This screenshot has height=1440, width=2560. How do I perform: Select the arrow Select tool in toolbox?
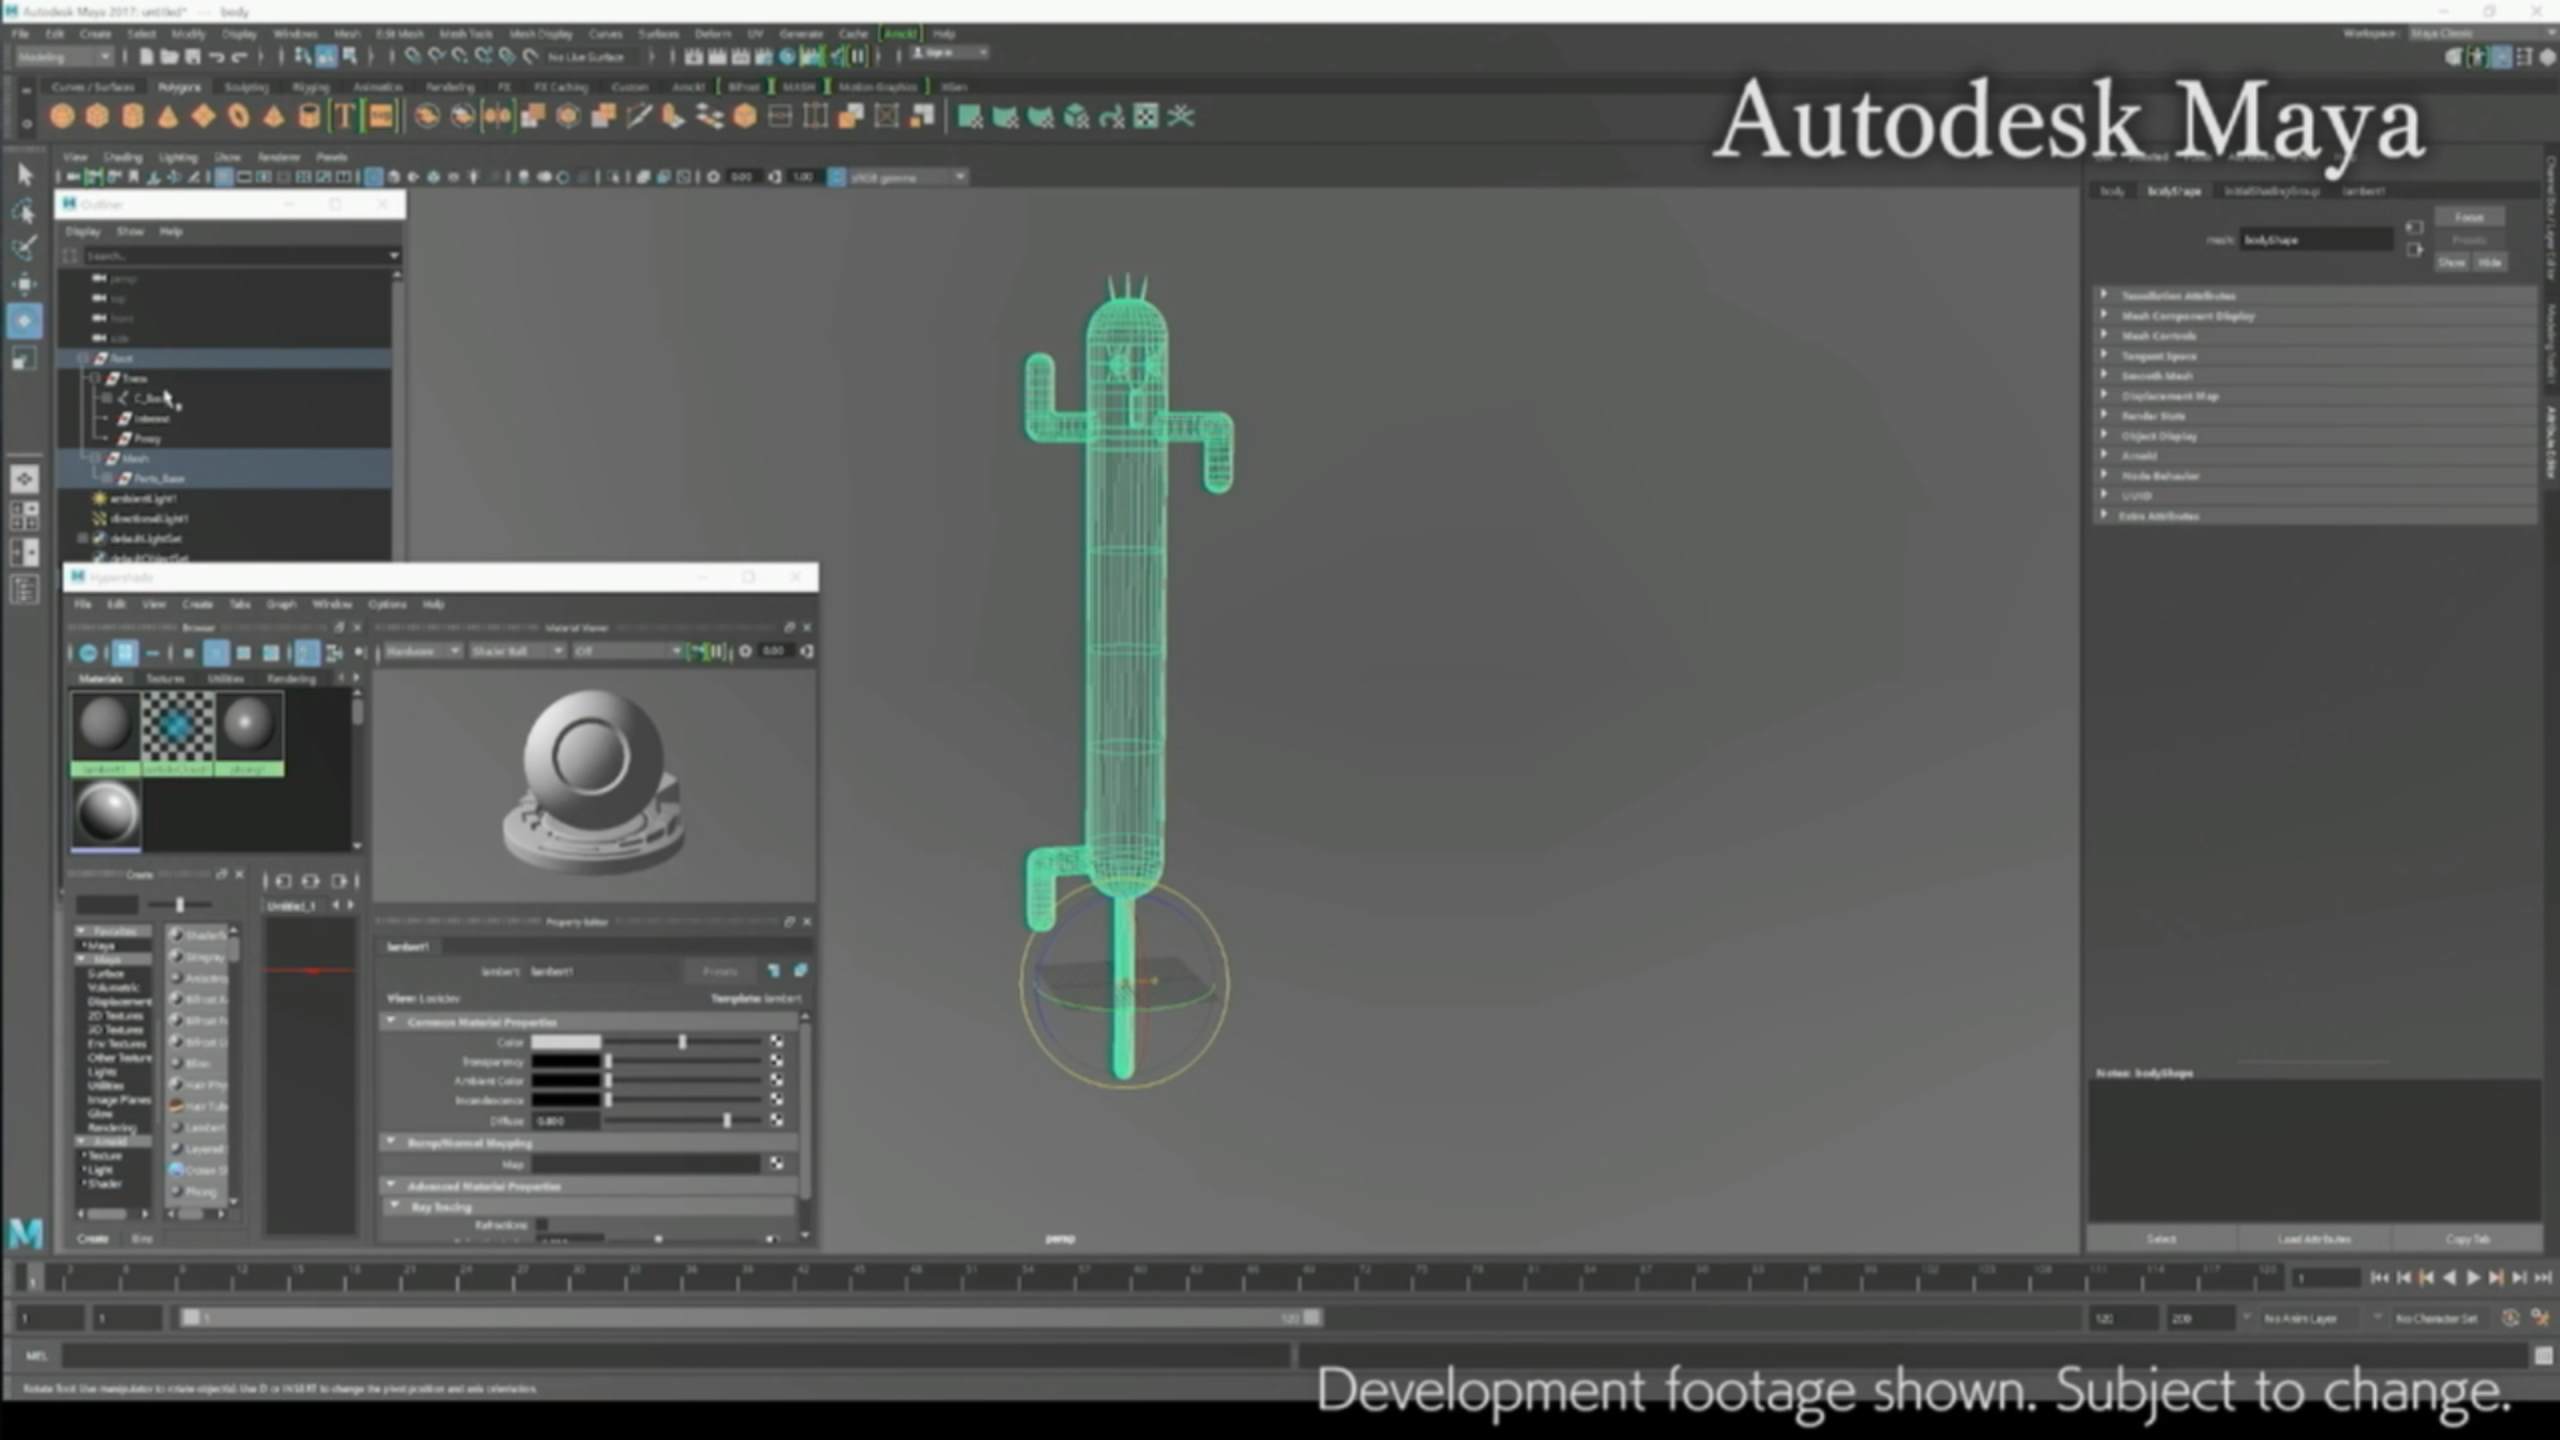[x=25, y=175]
